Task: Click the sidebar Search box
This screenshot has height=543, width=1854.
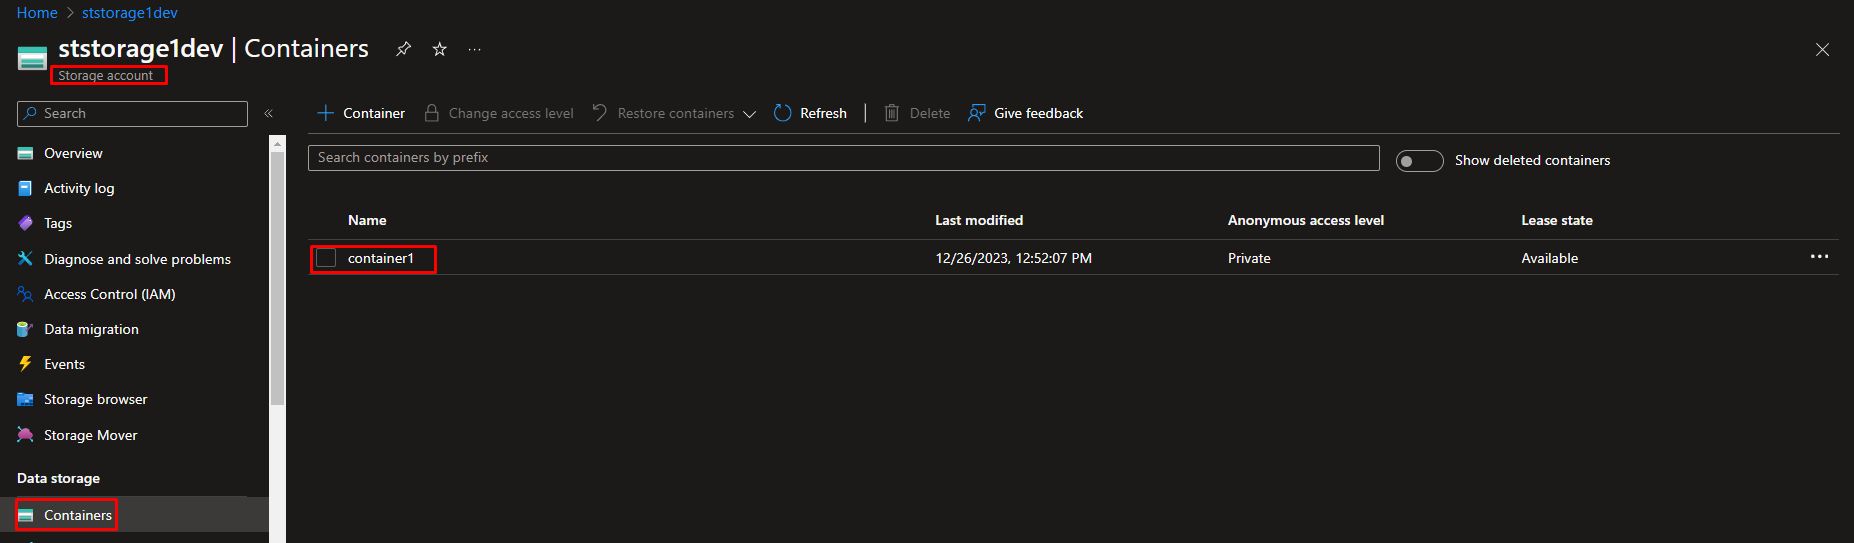Action: click(132, 114)
